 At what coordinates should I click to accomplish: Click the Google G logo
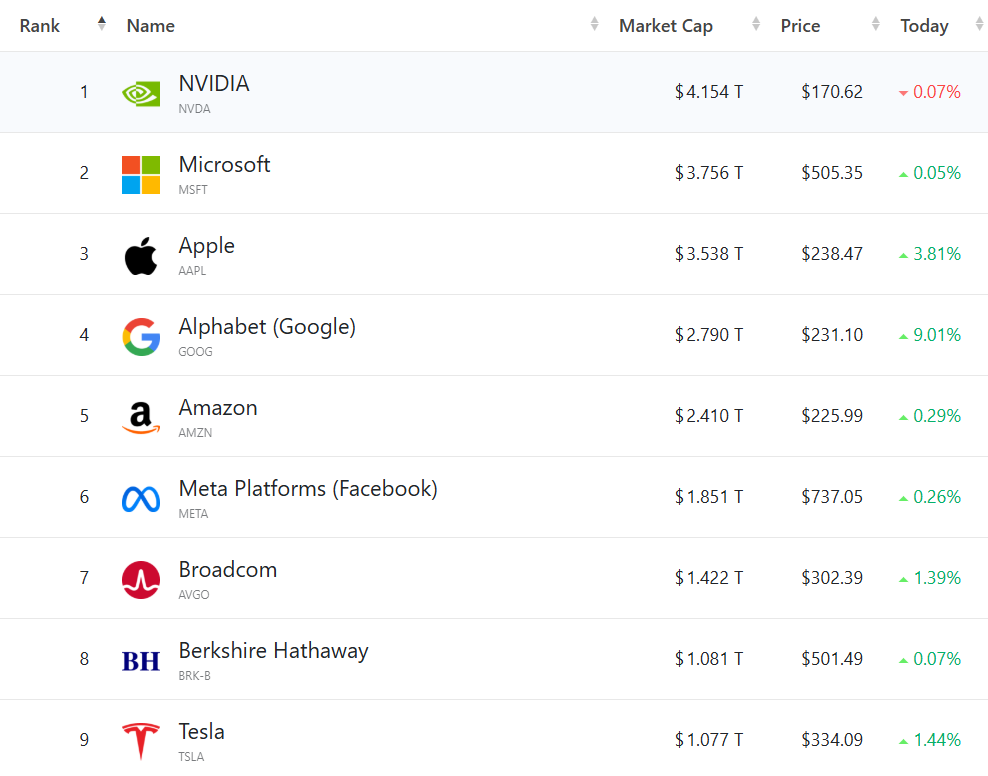click(x=141, y=337)
